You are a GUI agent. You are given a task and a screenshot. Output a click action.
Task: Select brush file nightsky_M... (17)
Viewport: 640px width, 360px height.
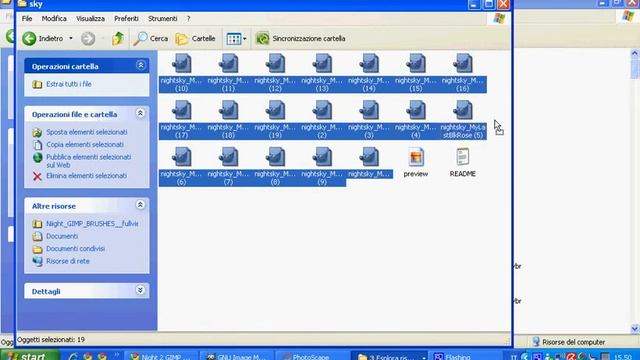(x=181, y=120)
